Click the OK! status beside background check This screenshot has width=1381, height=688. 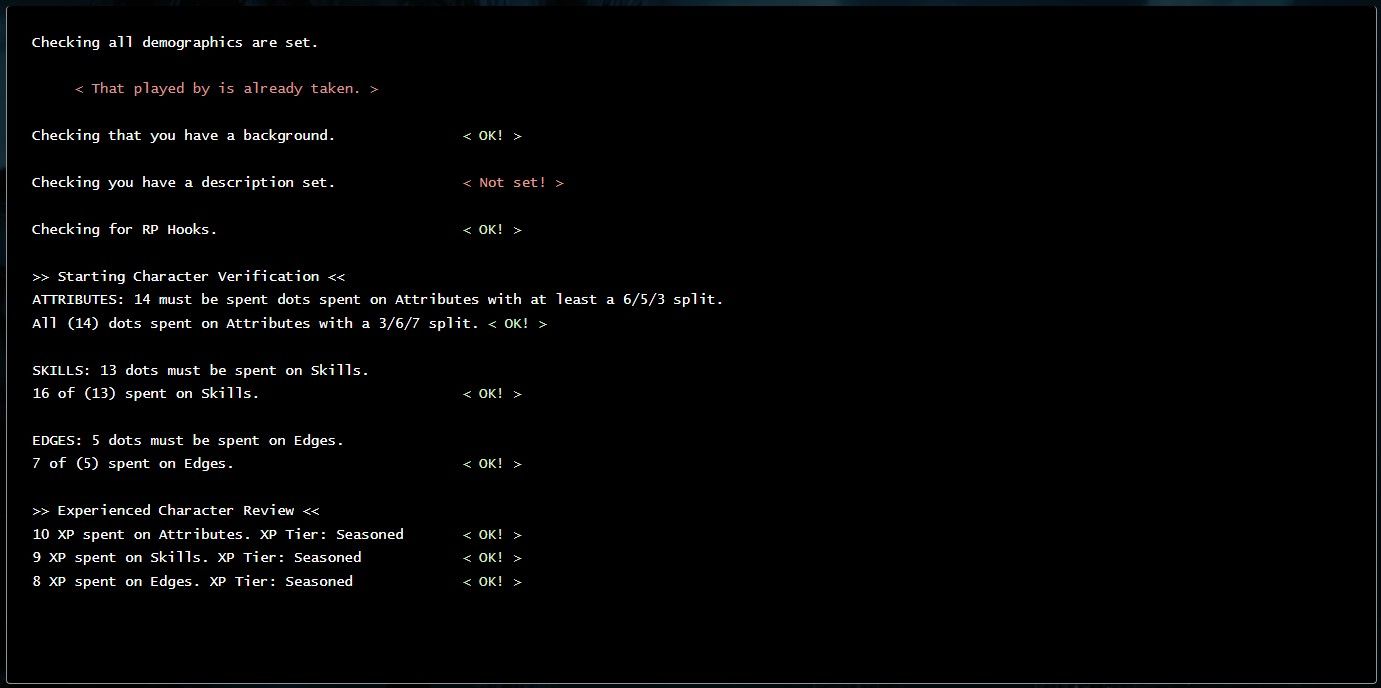coord(492,136)
